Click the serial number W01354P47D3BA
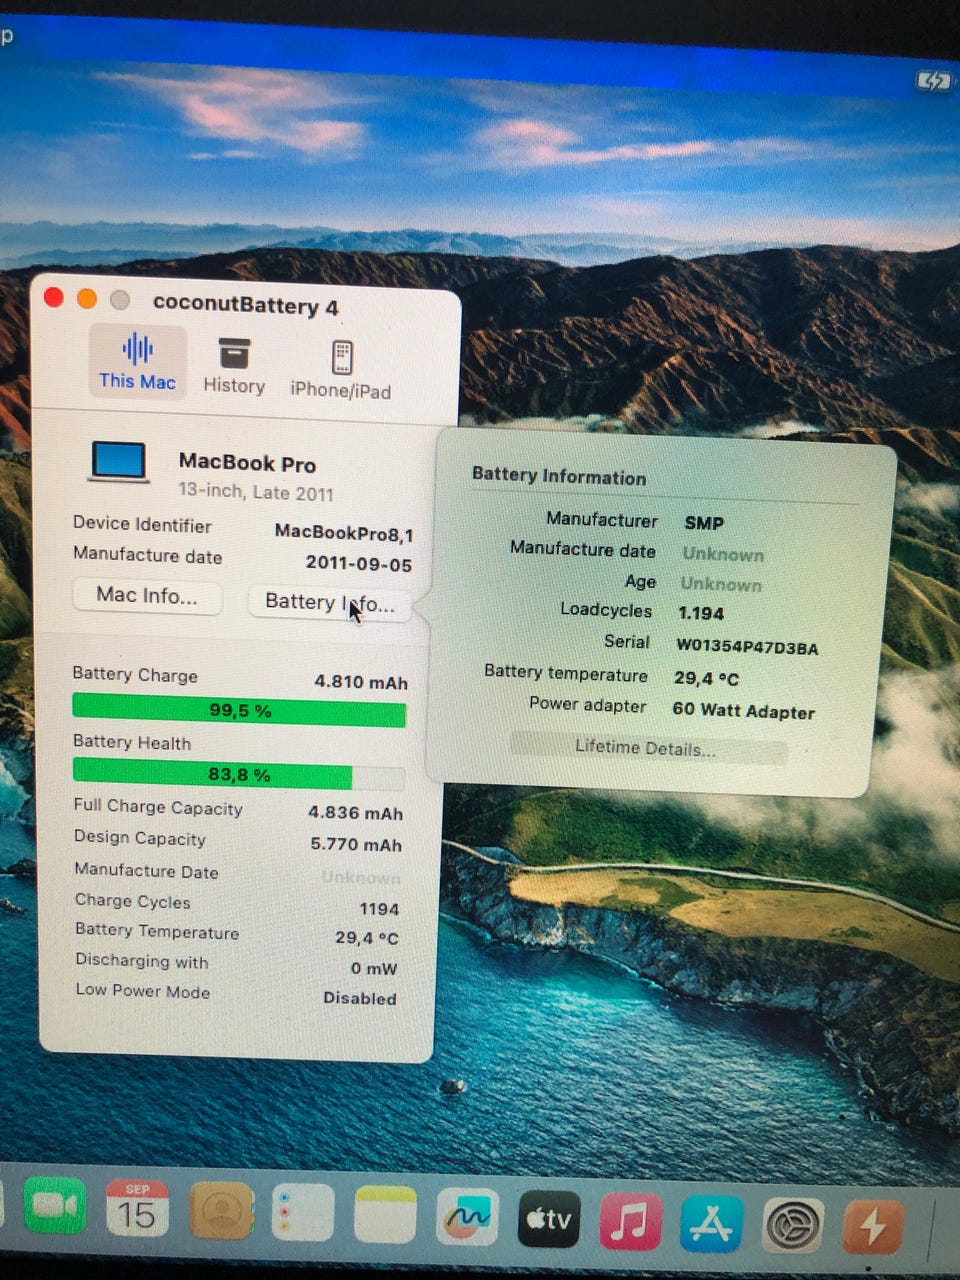The width and height of the screenshot is (960, 1280). [747, 647]
